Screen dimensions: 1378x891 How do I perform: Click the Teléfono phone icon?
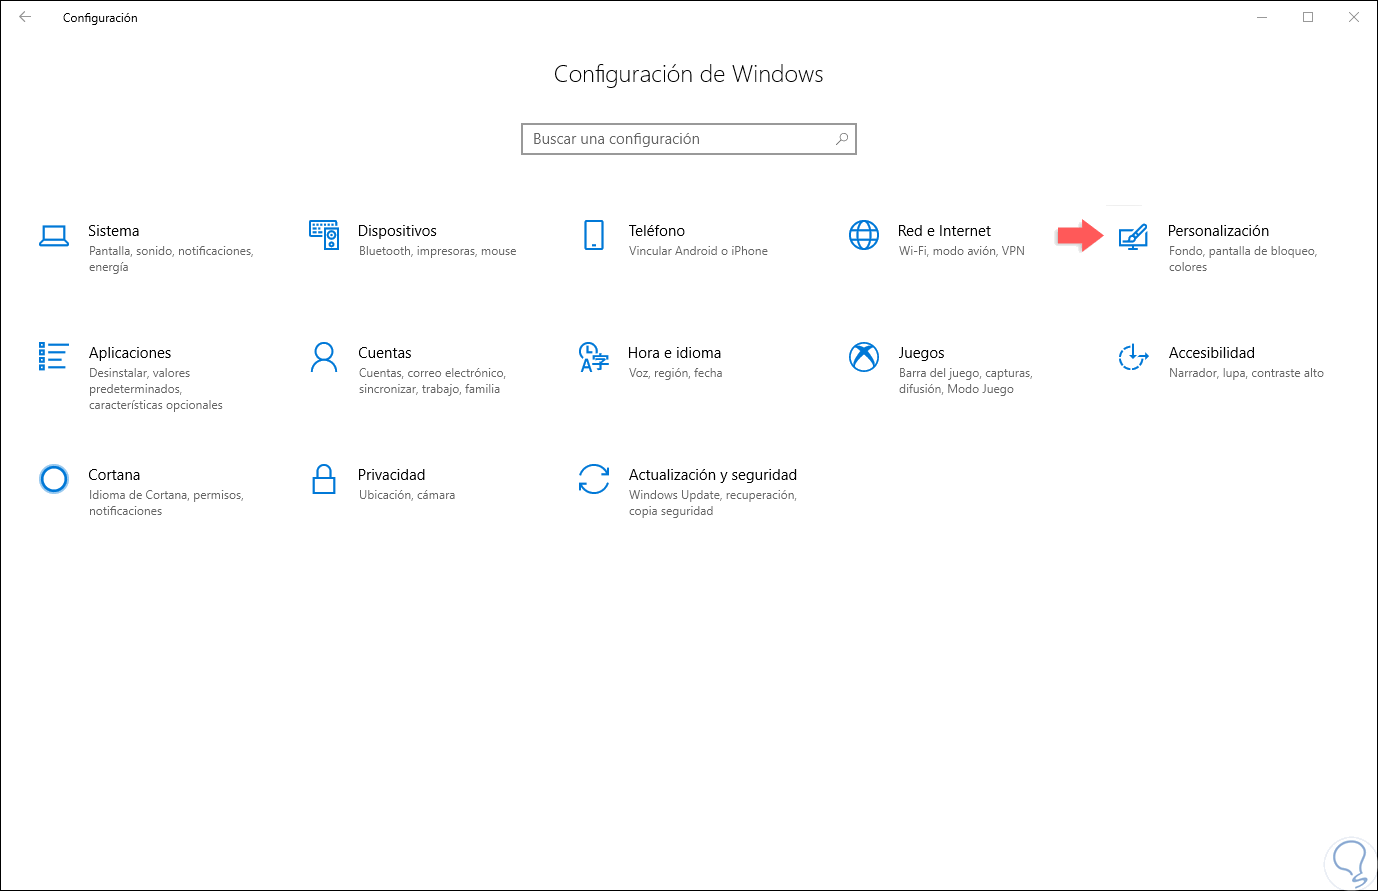pos(594,235)
